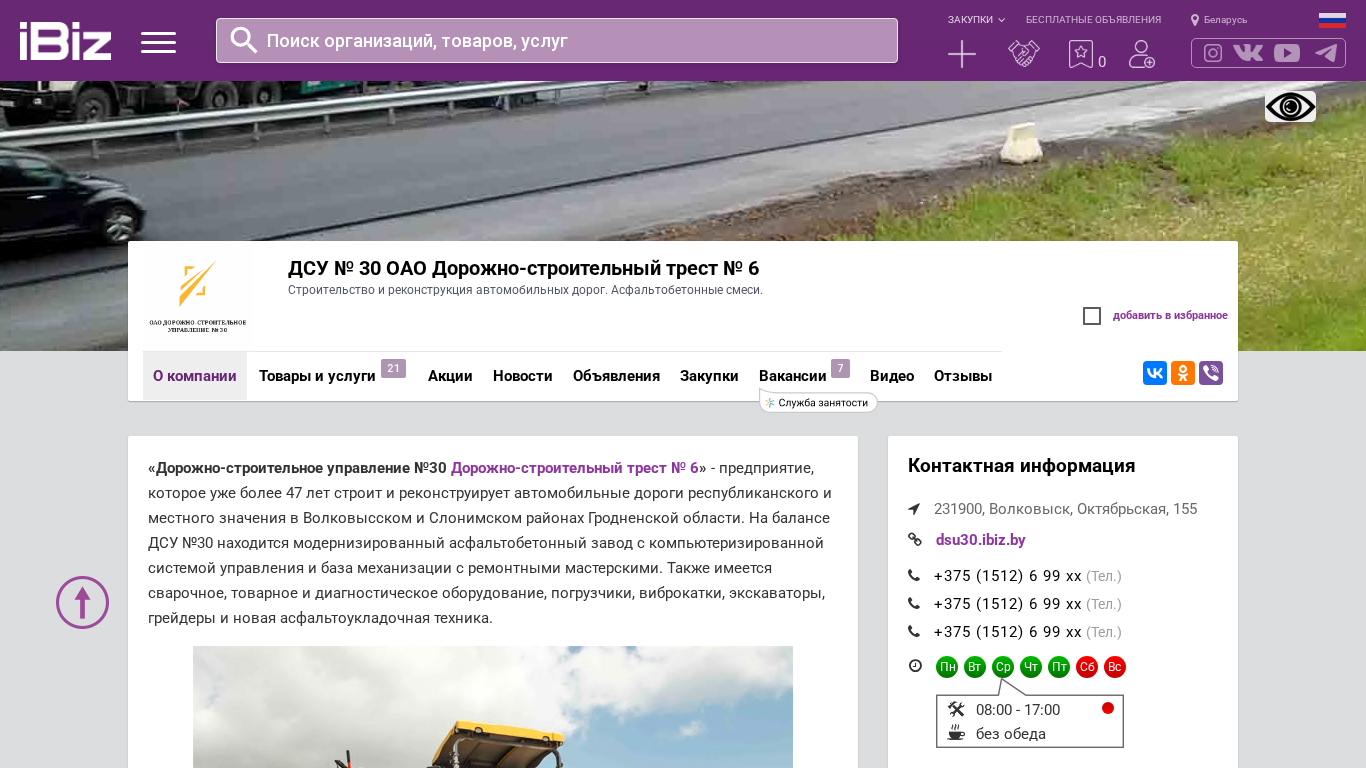1366x768 pixels.
Task: Click first phone number +375 (1512) 6 99 xx
Action: 1008,576
